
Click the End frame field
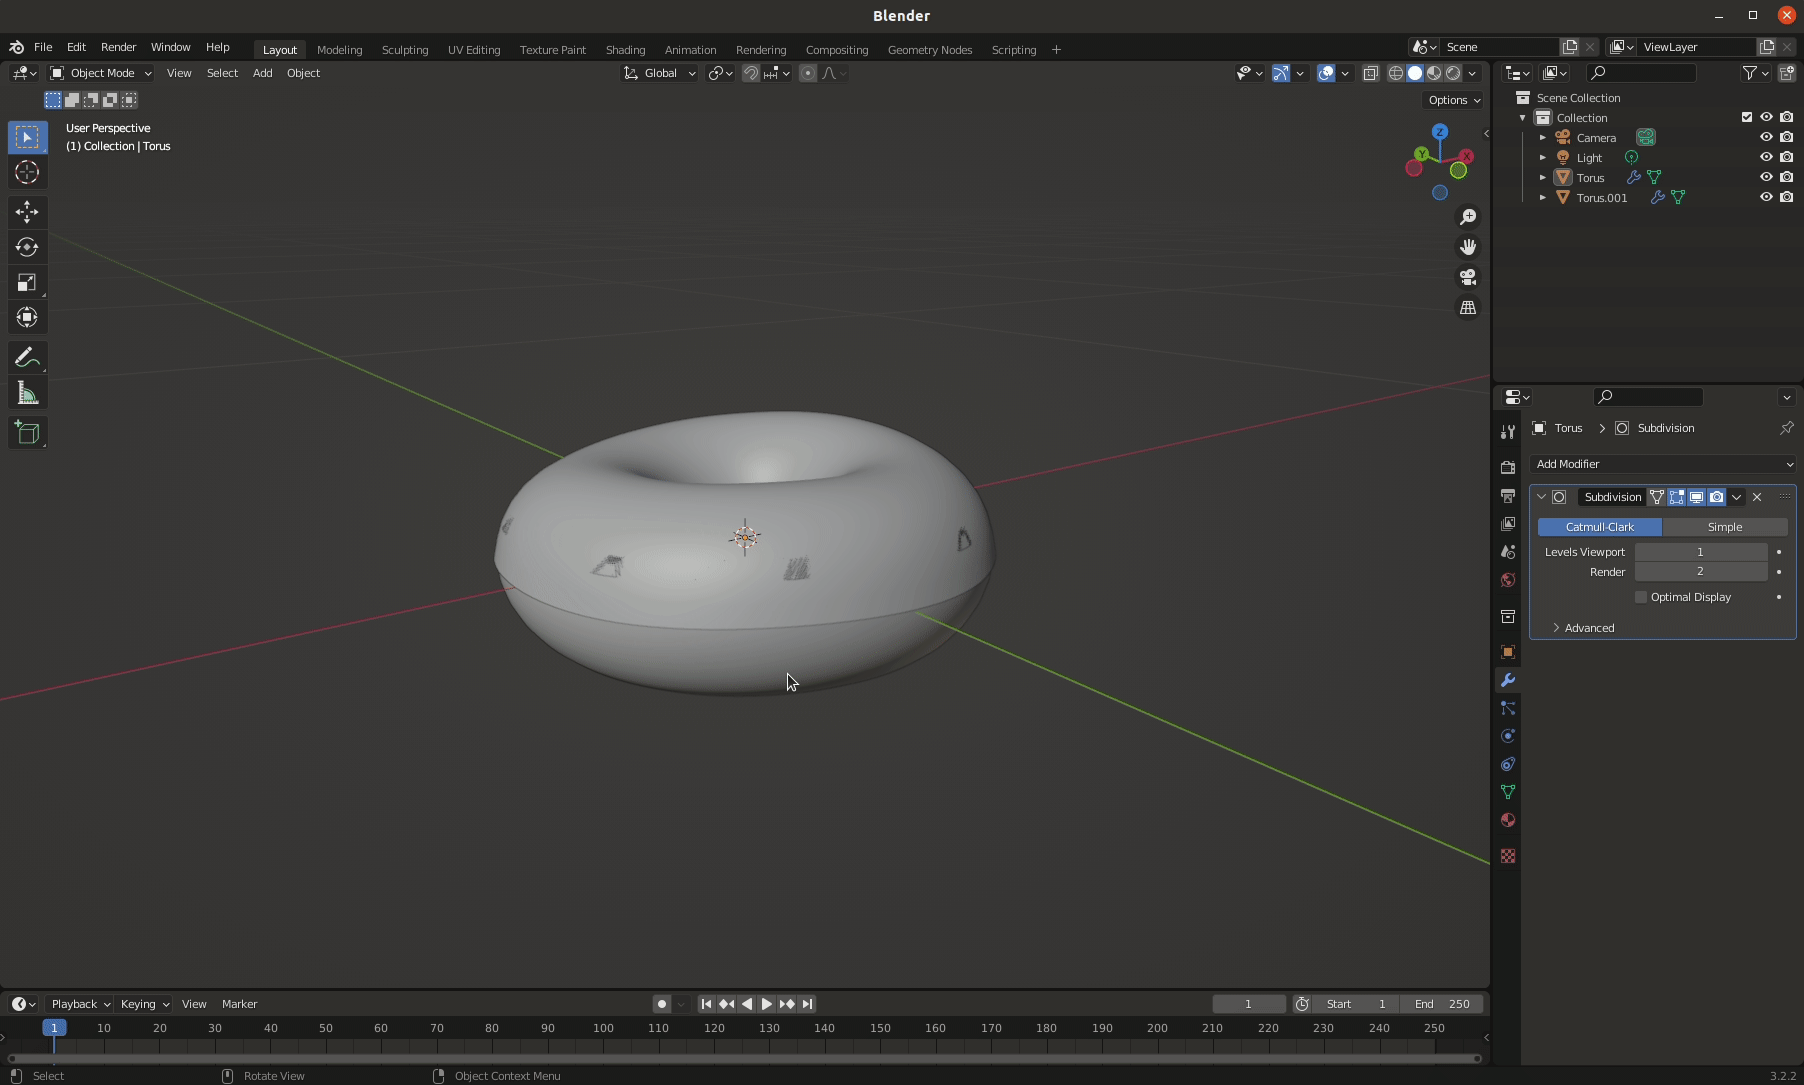[1441, 1004]
